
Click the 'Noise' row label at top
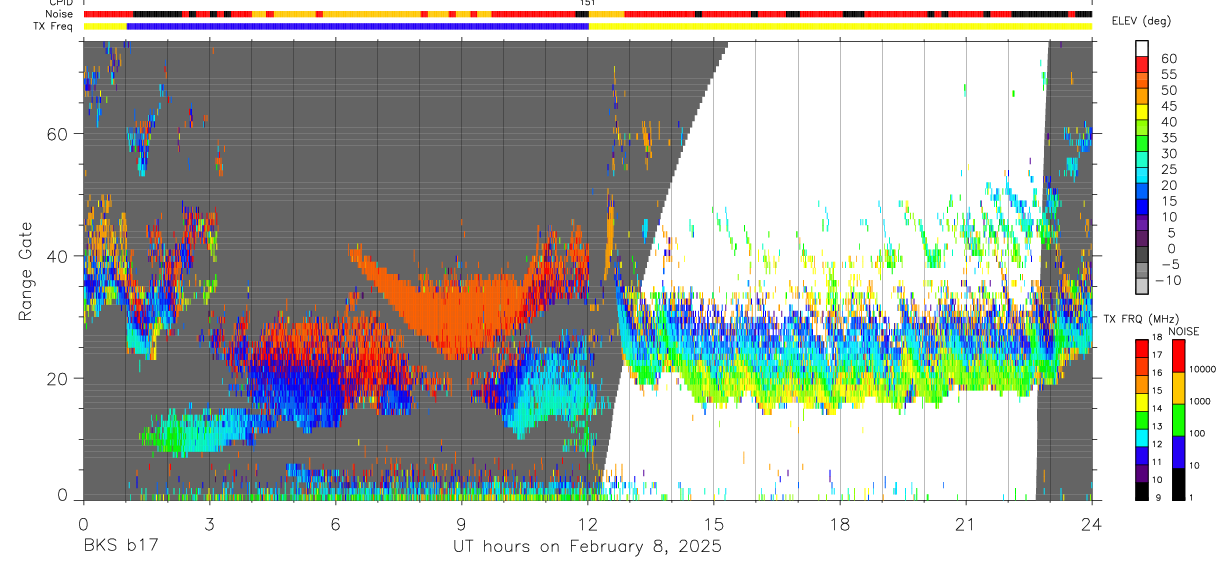(x=60, y=14)
